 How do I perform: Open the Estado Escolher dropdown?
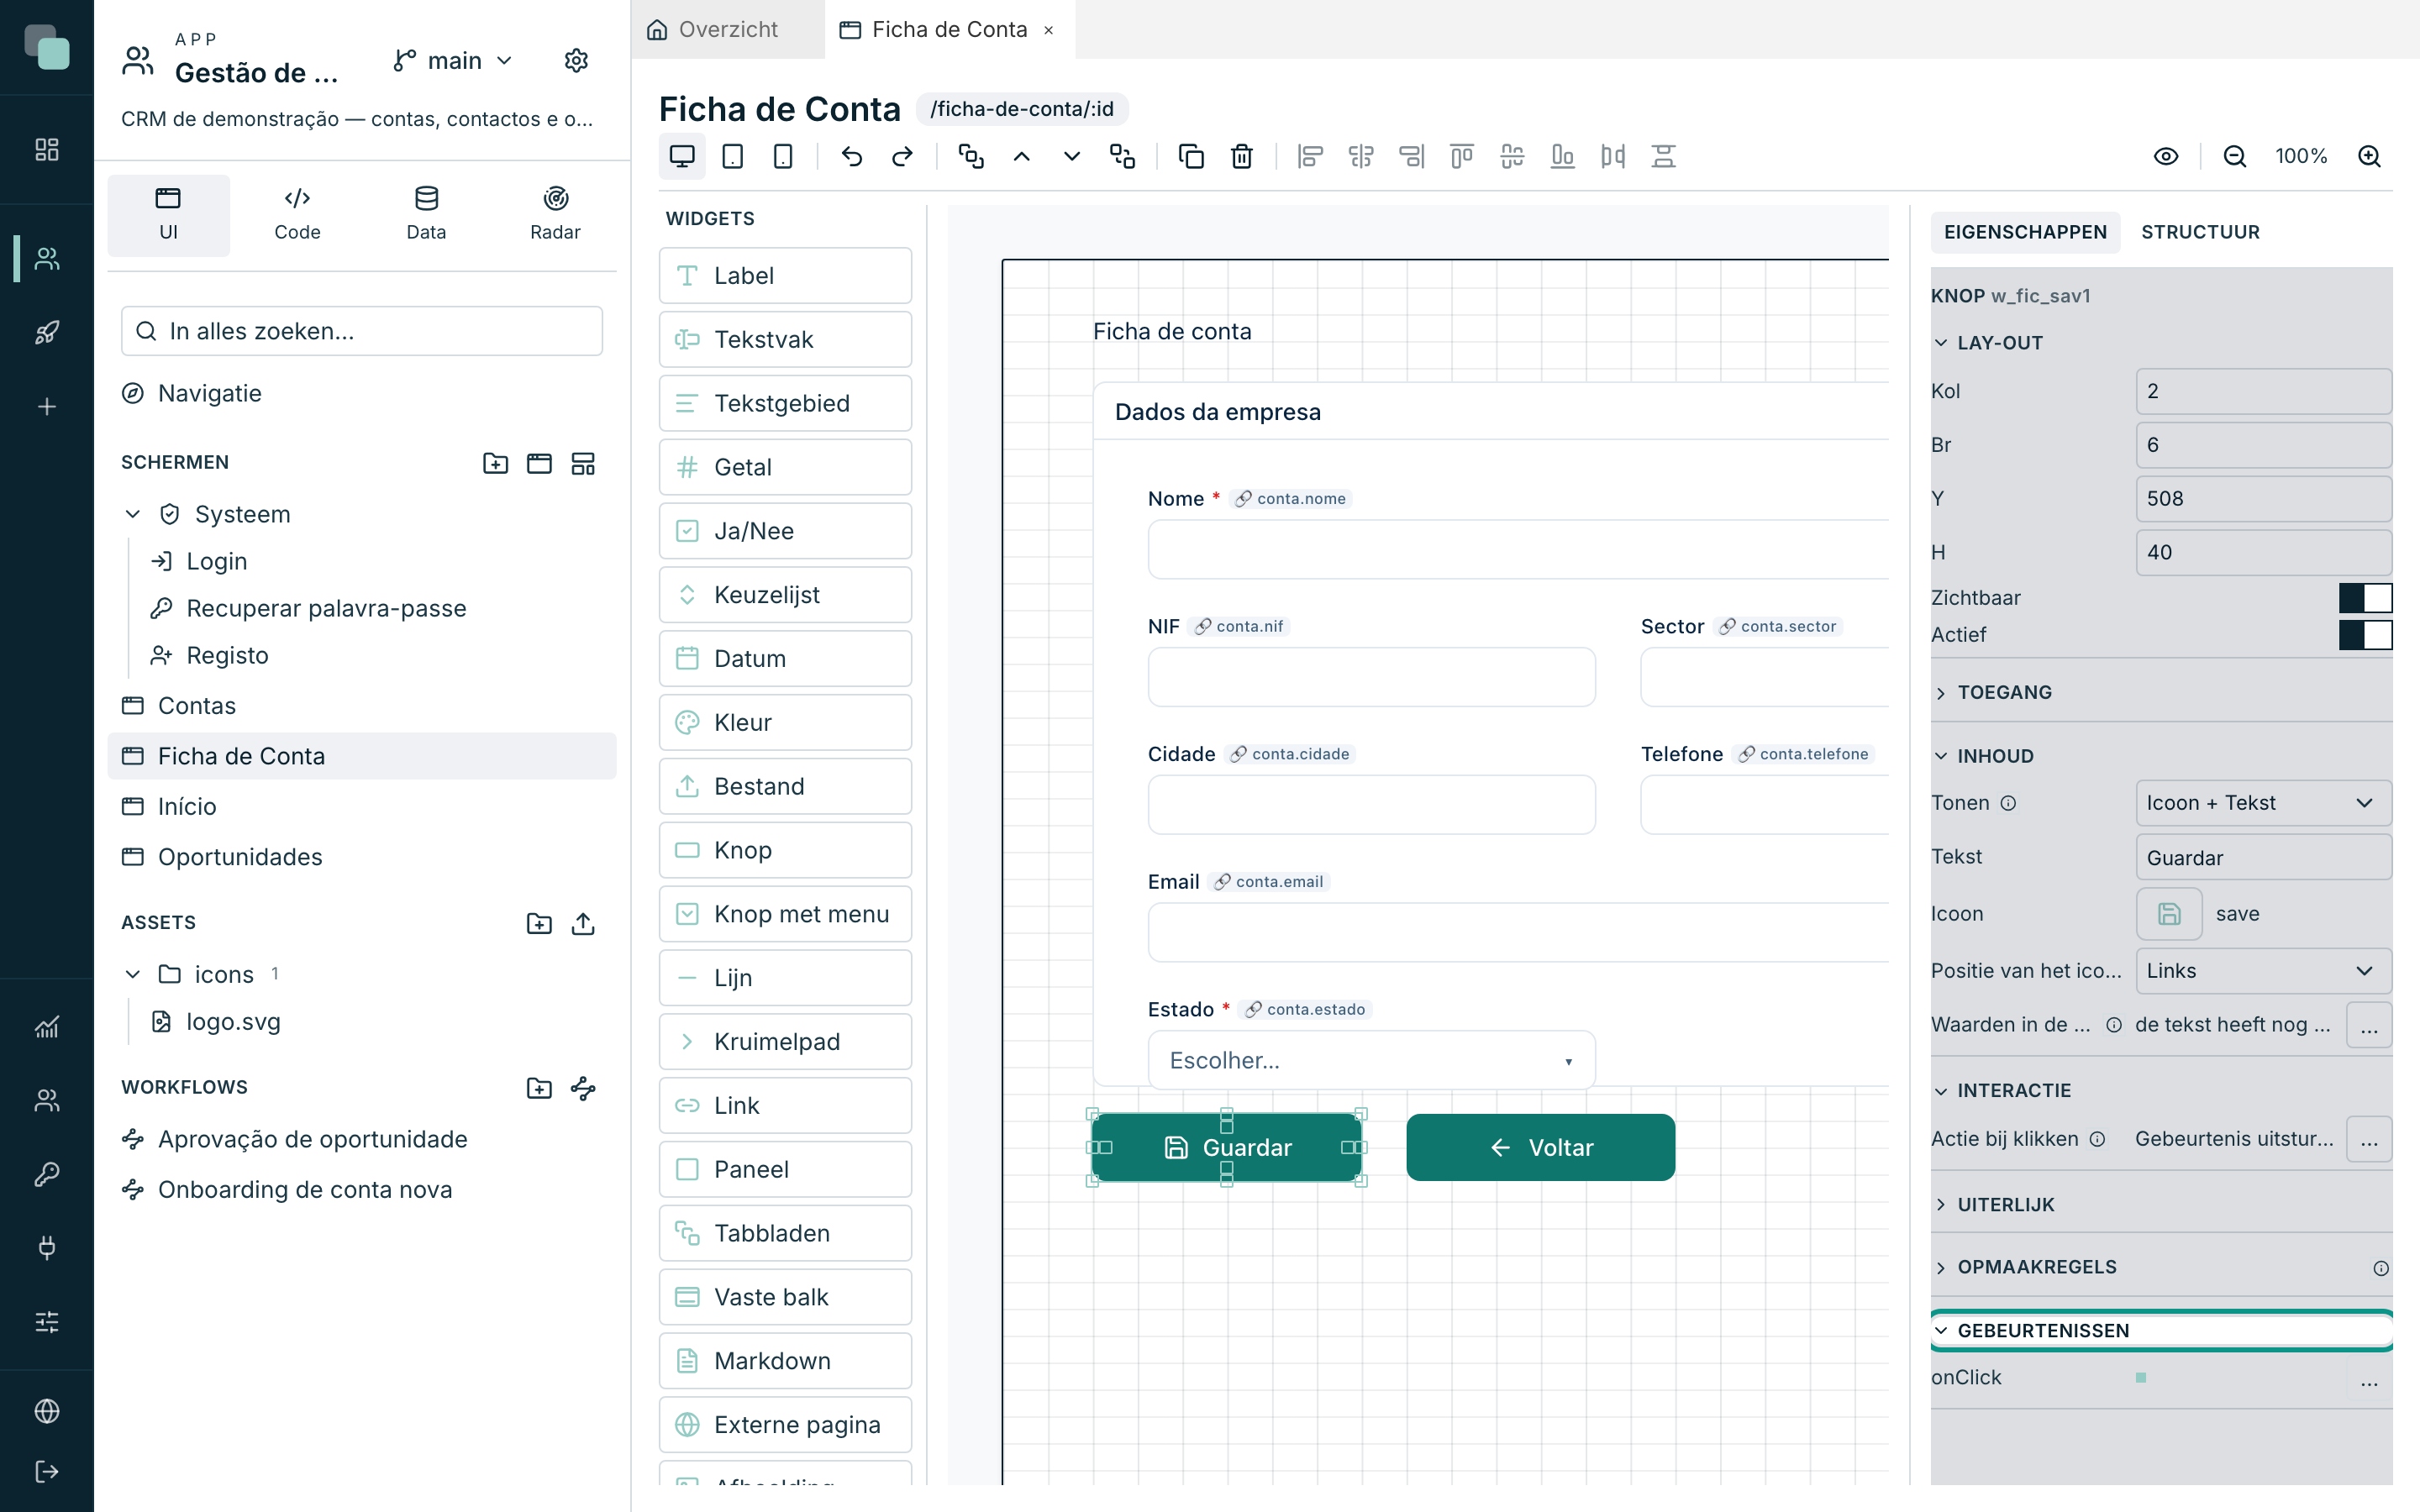coord(1371,1060)
